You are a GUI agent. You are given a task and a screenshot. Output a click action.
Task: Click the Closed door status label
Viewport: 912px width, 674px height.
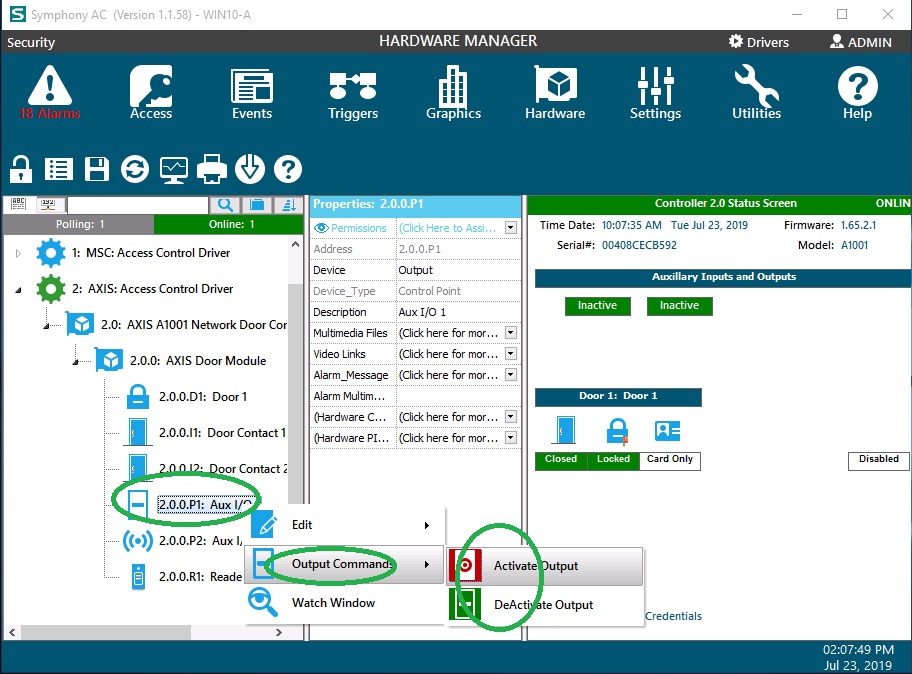pos(561,460)
